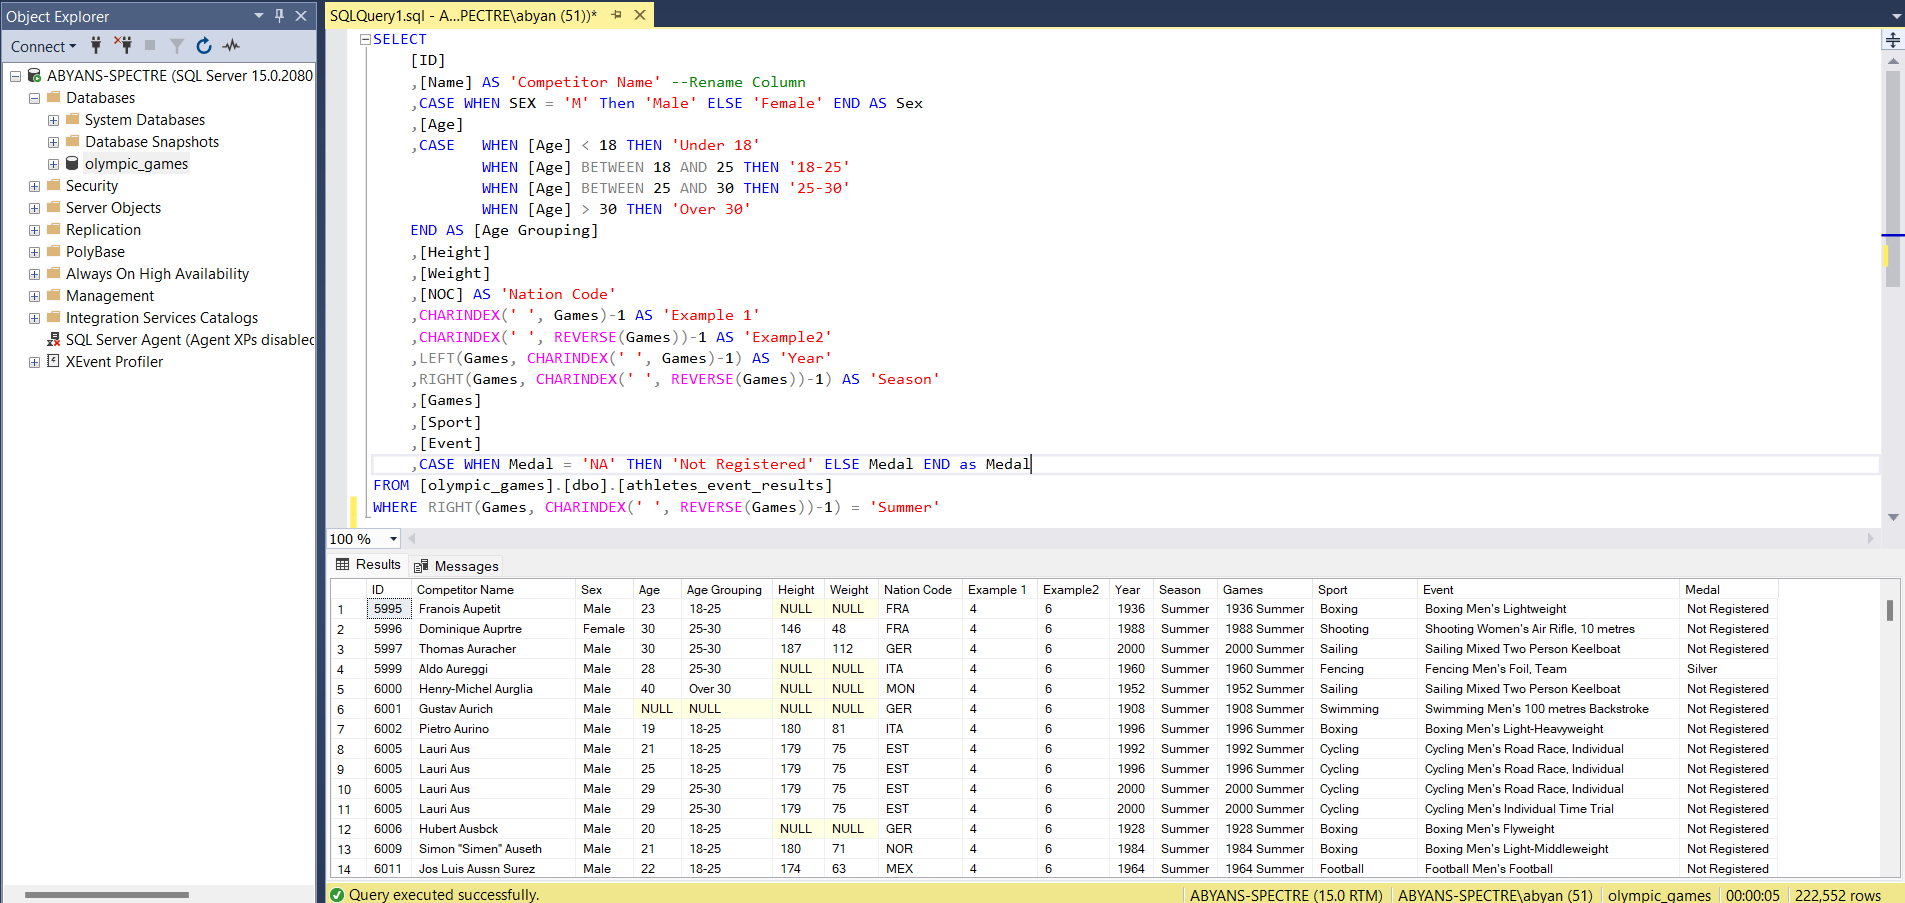The height and width of the screenshot is (903, 1905).
Task: Open the 100% zoom dropdown above results
Action: (x=392, y=539)
